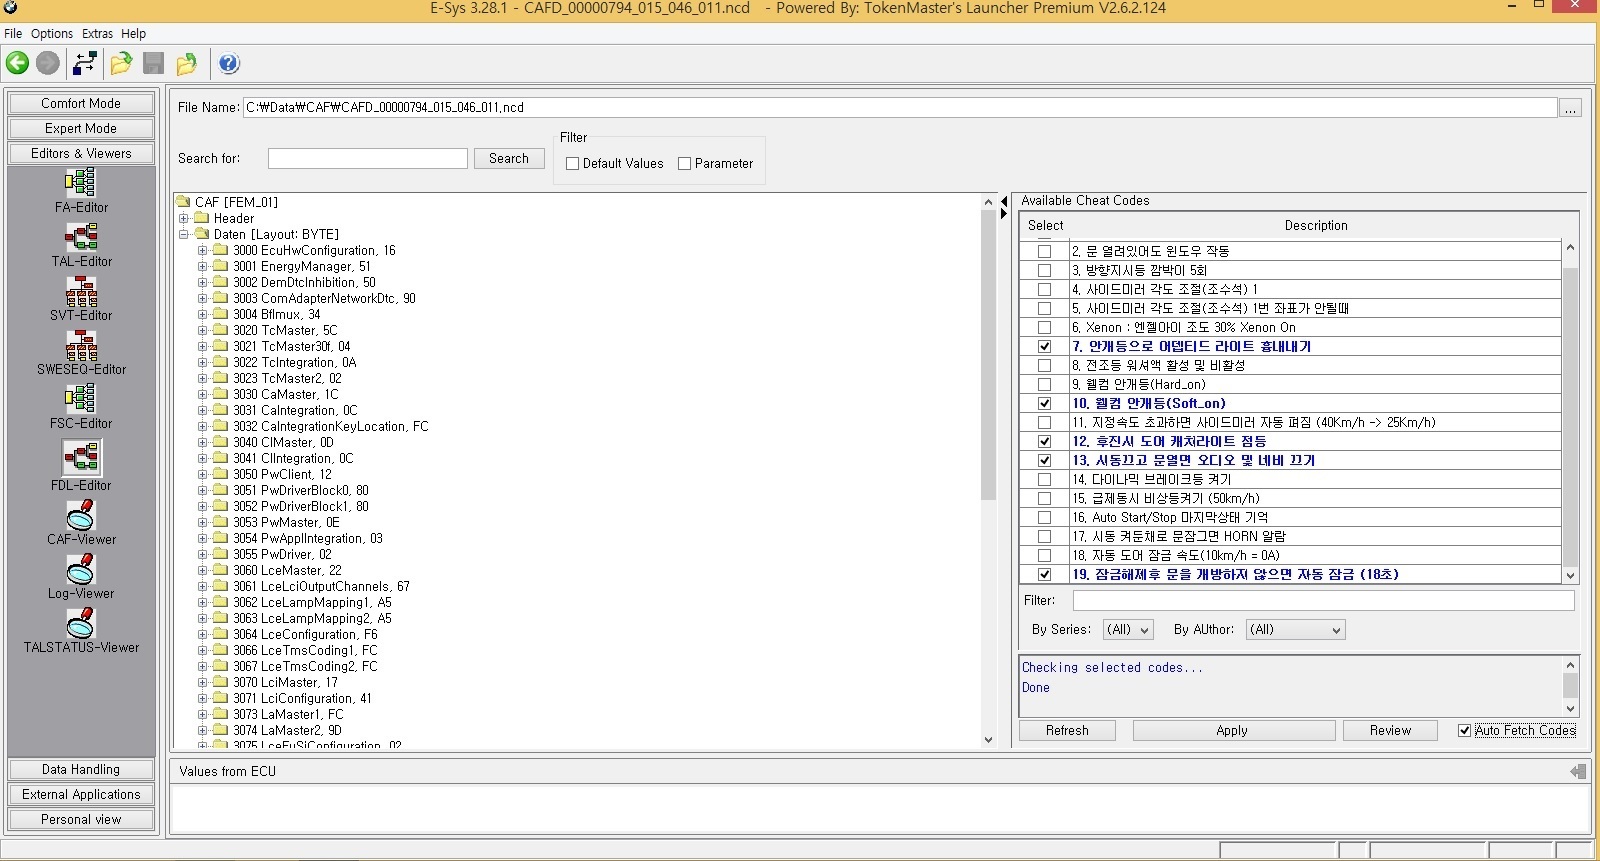Image resolution: width=1600 pixels, height=861 pixels.
Task: Open the By Series dropdown
Action: (1128, 629)
